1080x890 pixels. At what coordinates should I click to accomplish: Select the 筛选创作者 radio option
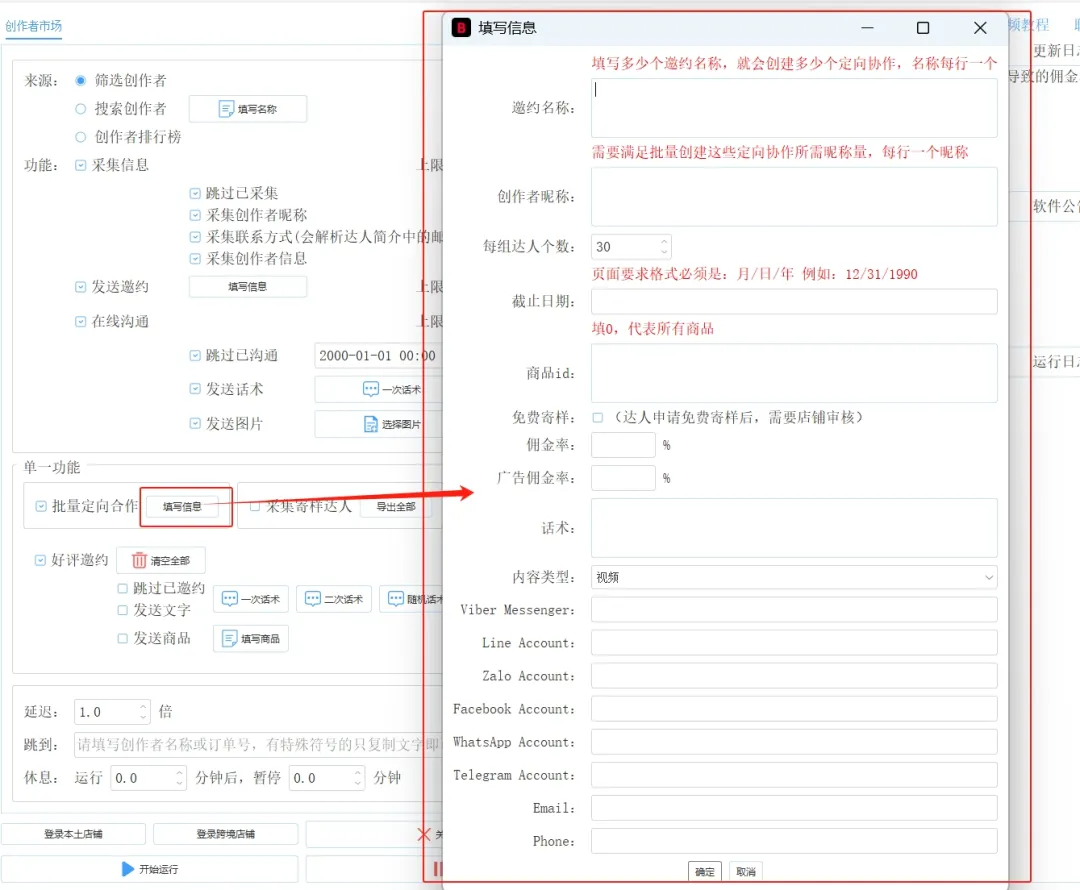81,81
